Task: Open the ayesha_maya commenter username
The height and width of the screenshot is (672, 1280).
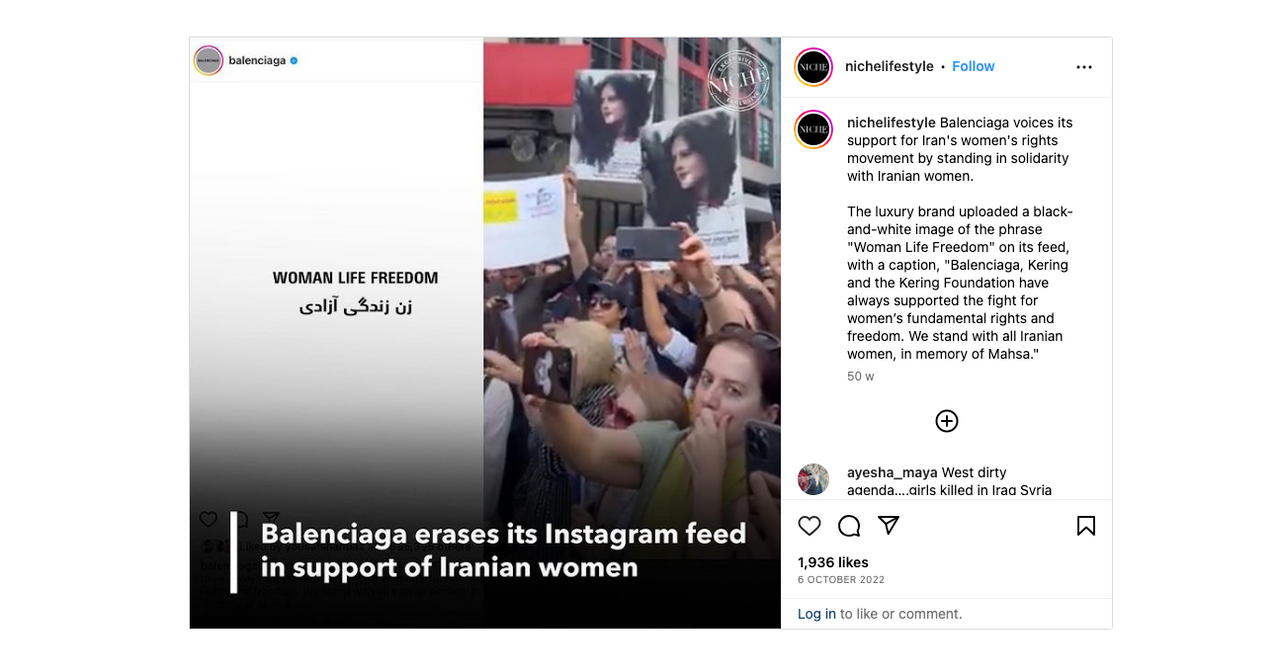Action: click(892, 473)
